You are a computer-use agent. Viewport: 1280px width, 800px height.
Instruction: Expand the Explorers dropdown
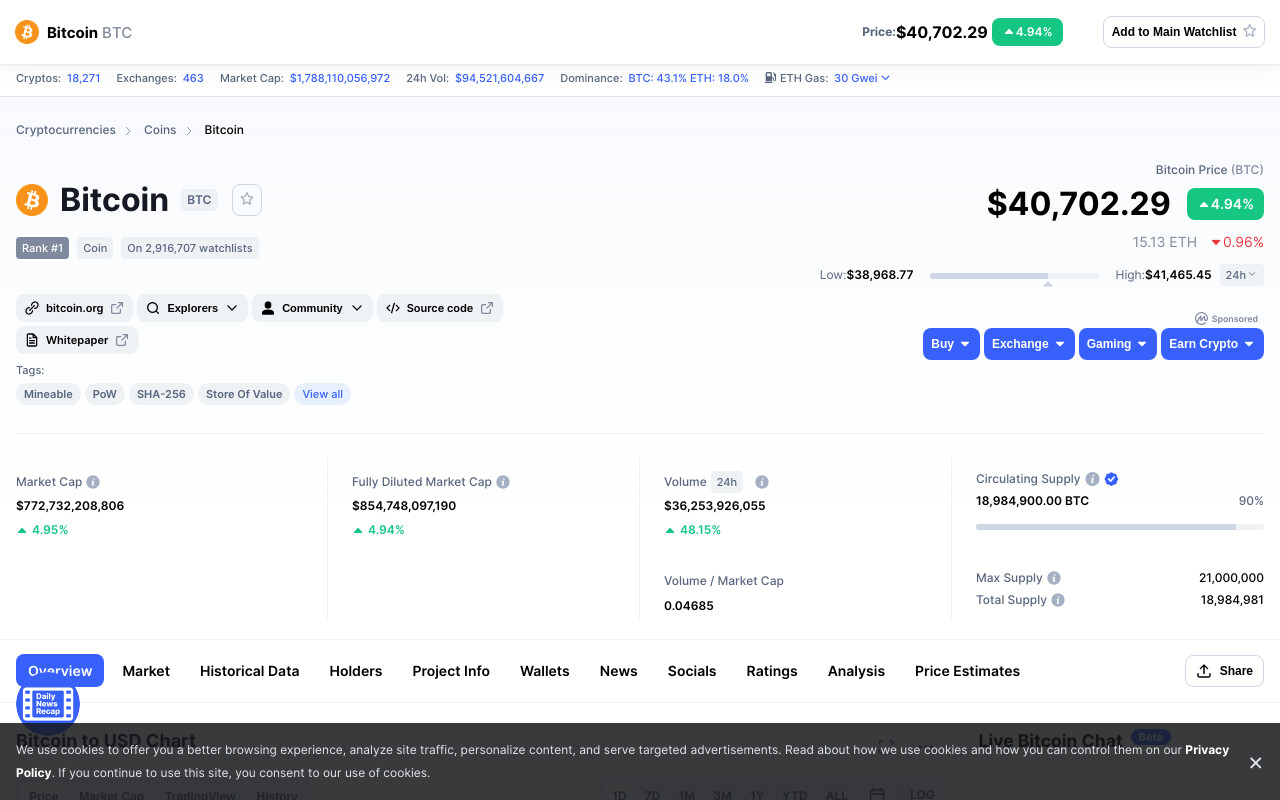click(192, 308)
